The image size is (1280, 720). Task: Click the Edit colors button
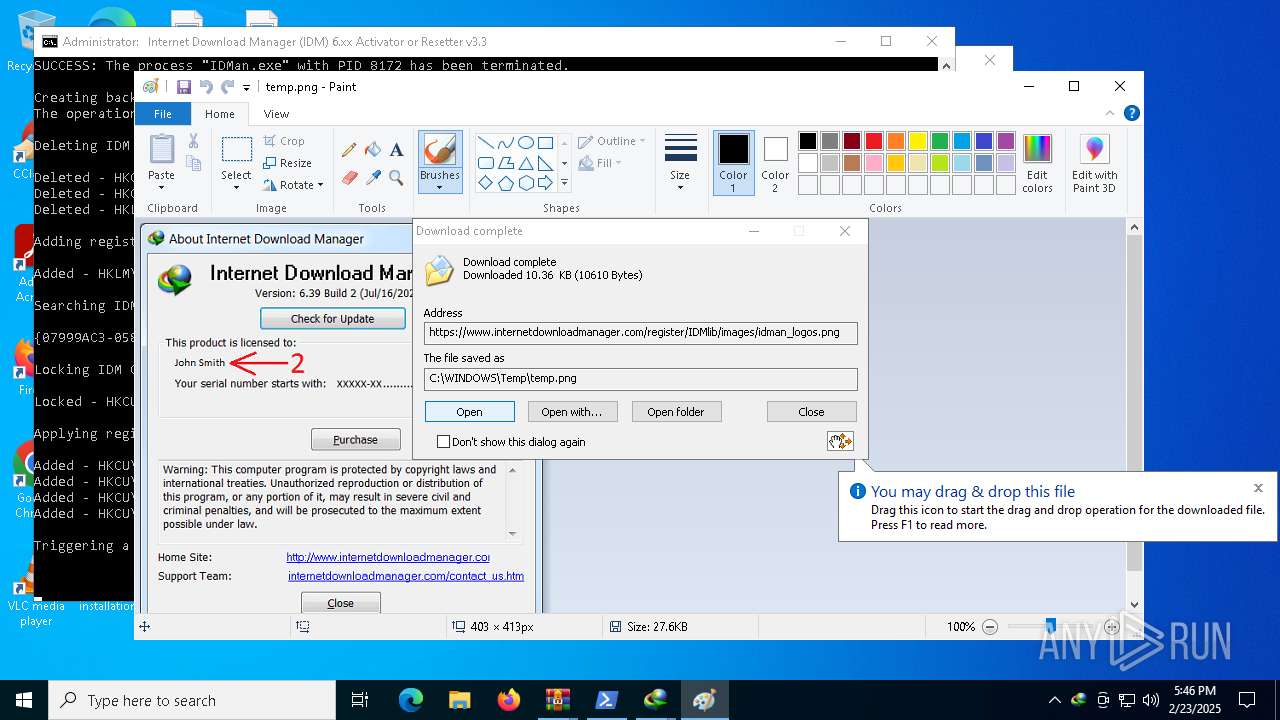pos(1037,163)
